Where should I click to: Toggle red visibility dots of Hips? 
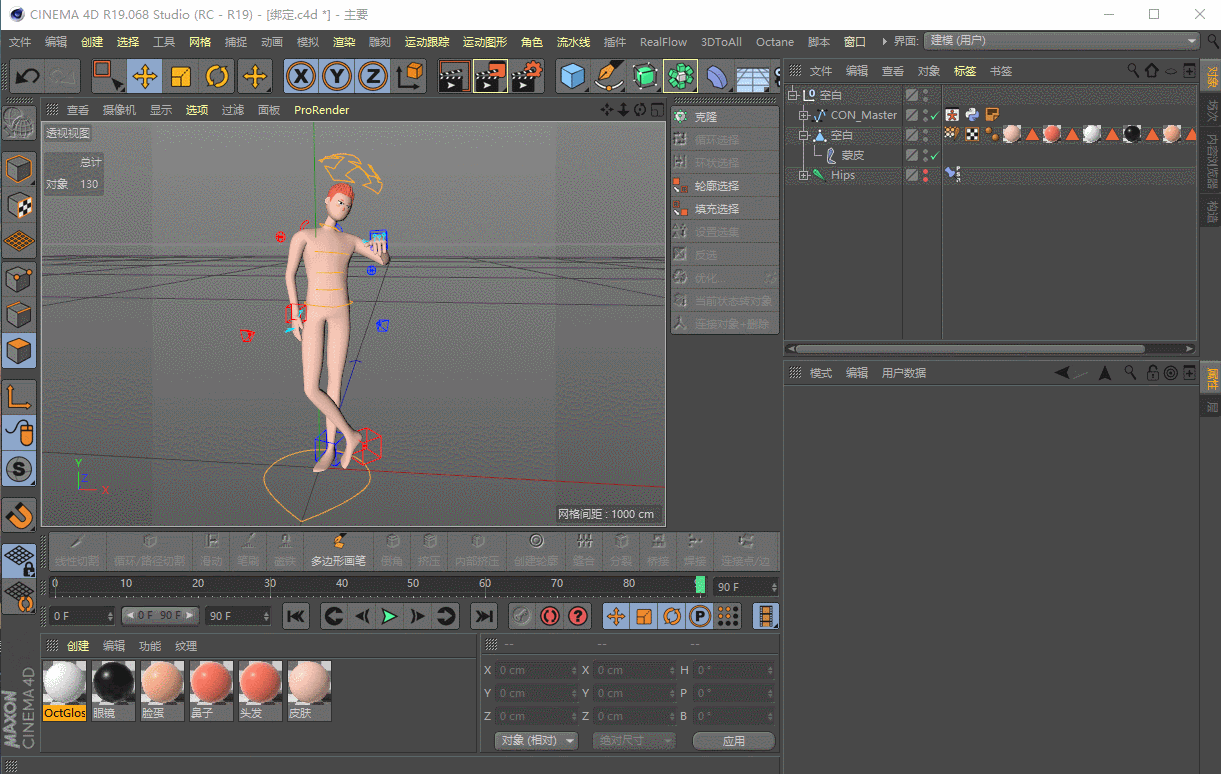point(925,175)
